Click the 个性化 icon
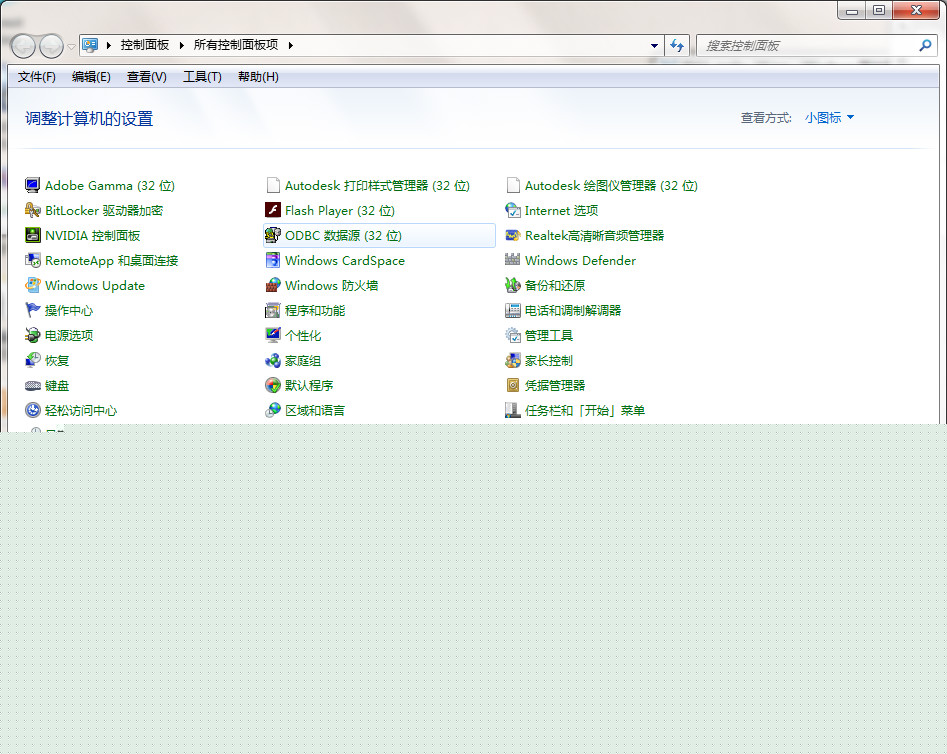947x754 pixels. pyautogui.click(x=273, y=335)
